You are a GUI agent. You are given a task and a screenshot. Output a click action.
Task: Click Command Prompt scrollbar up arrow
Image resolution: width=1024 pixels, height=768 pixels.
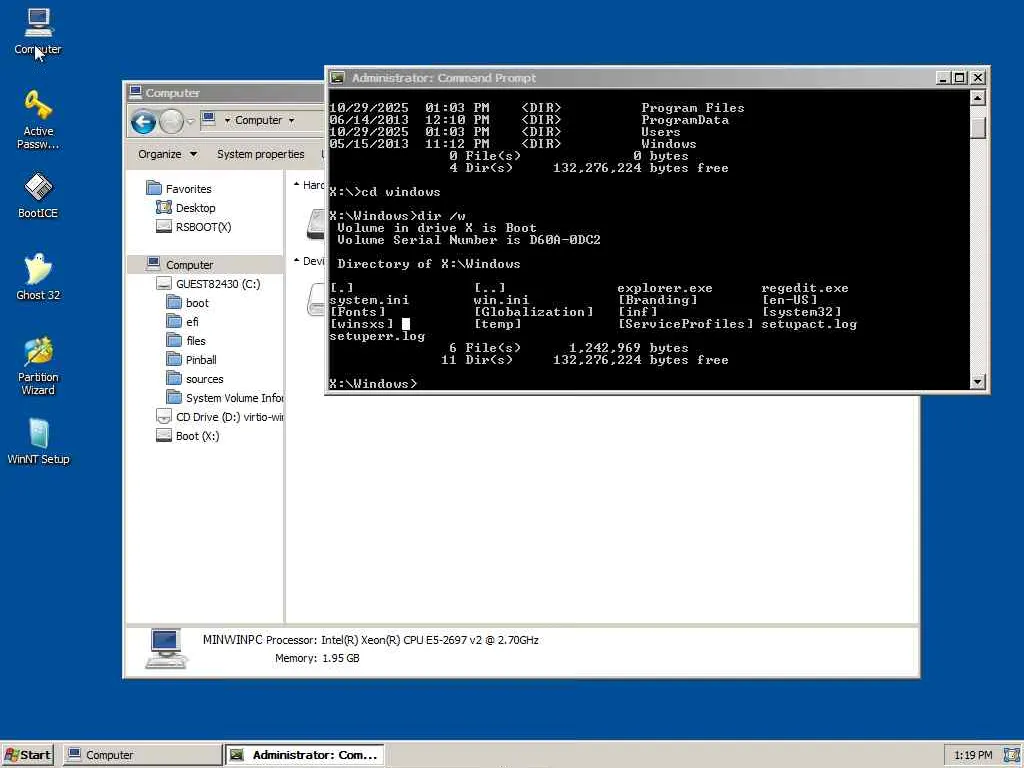tap(977, 98)
